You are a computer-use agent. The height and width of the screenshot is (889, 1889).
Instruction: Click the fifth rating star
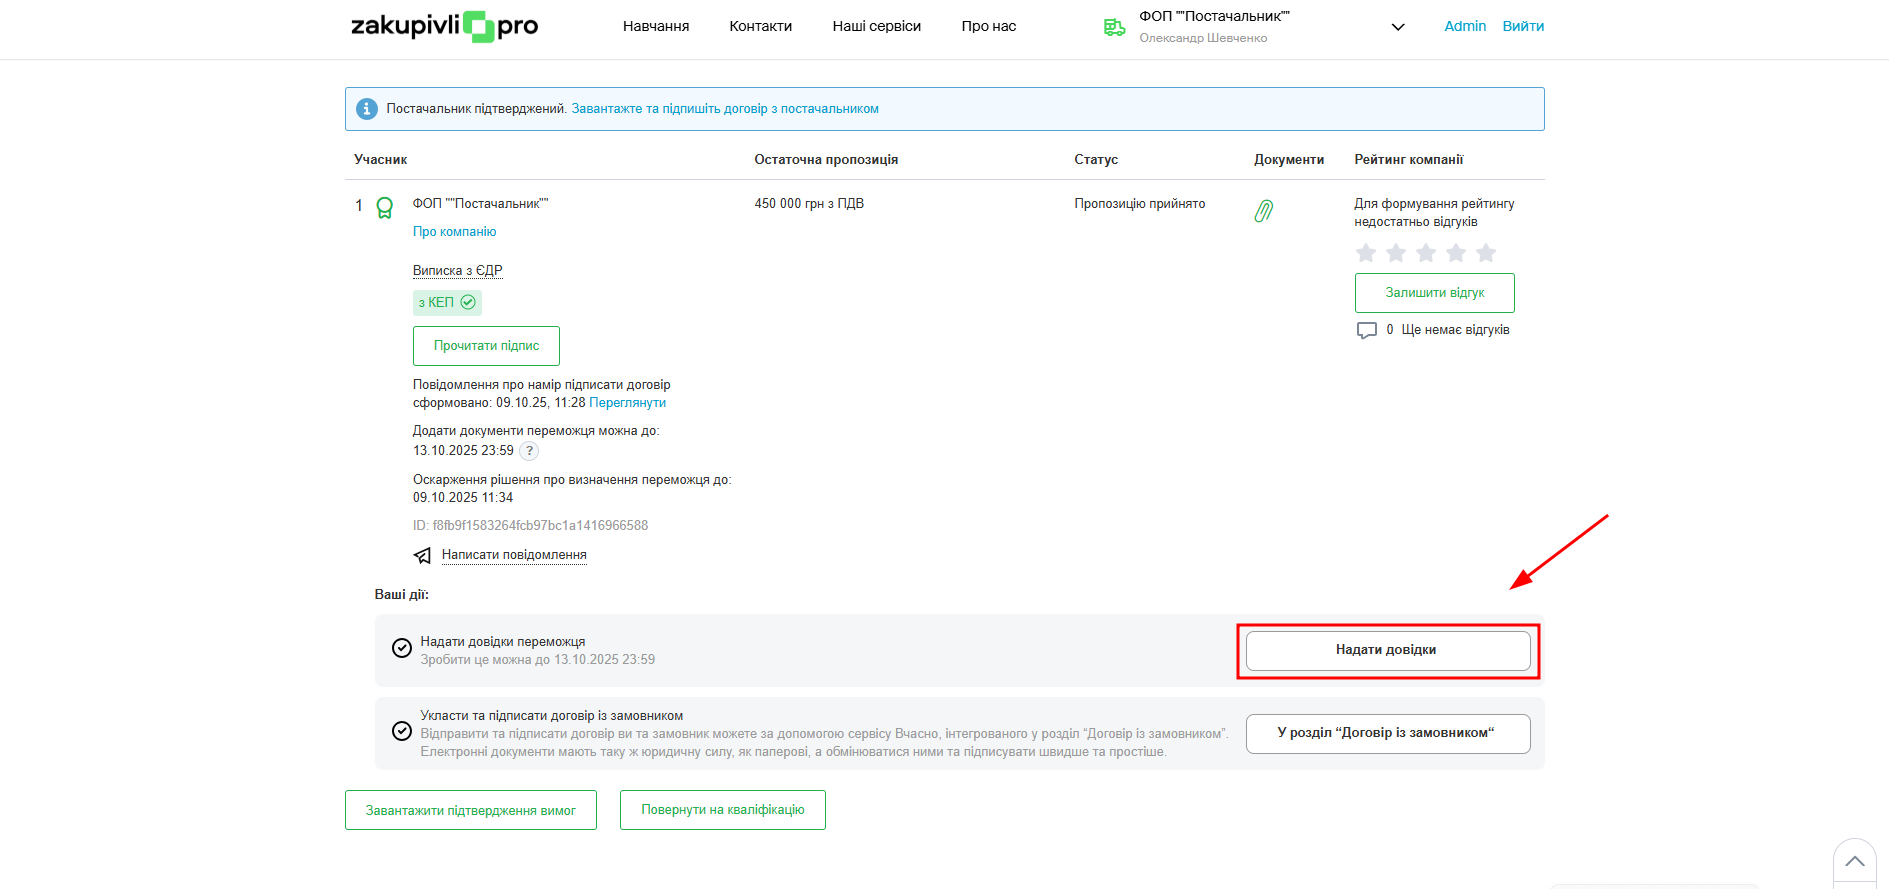pyautogui.click(x=1486, y=253)
